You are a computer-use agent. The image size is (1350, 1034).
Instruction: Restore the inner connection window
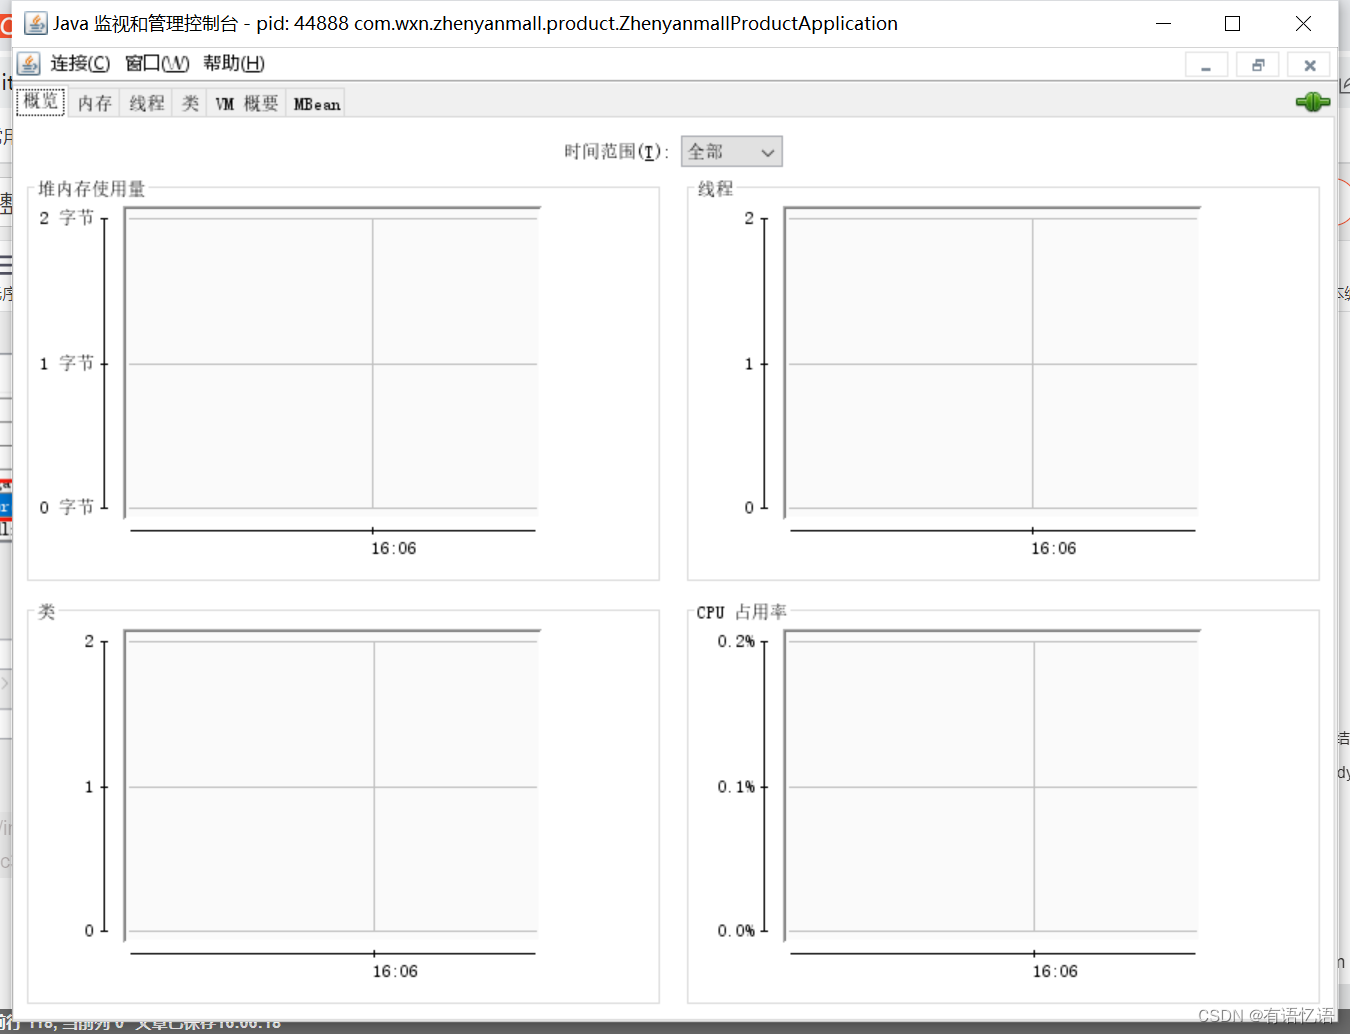click(1258, 65)
